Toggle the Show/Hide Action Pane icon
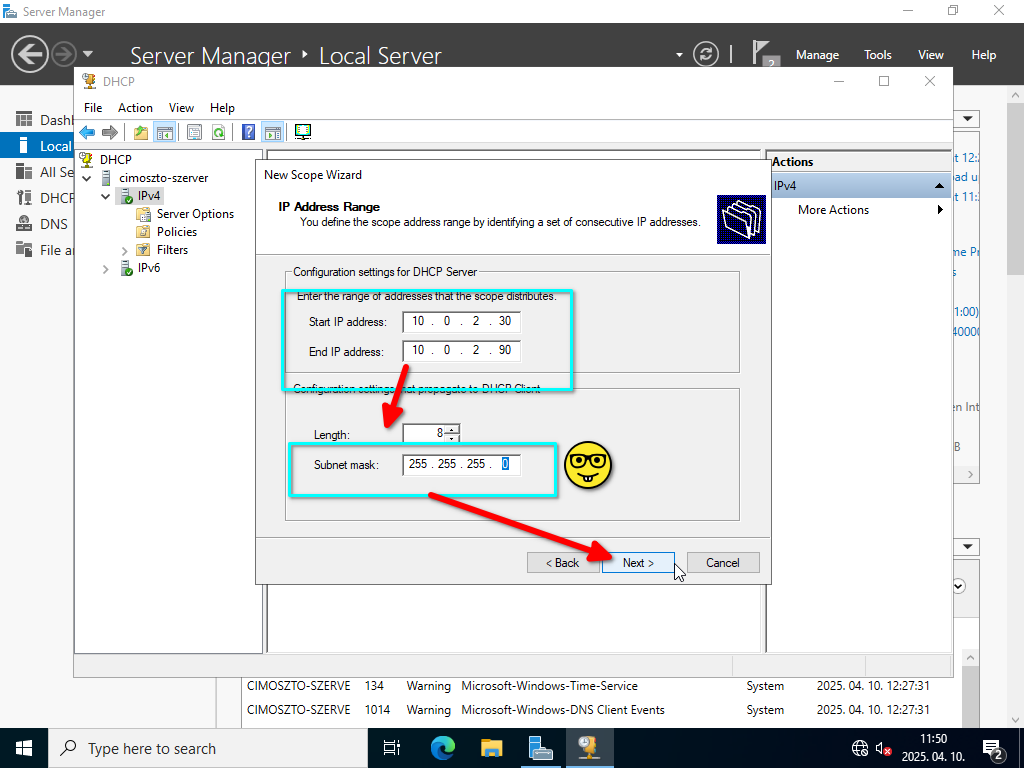 click(x=272, y=132)
